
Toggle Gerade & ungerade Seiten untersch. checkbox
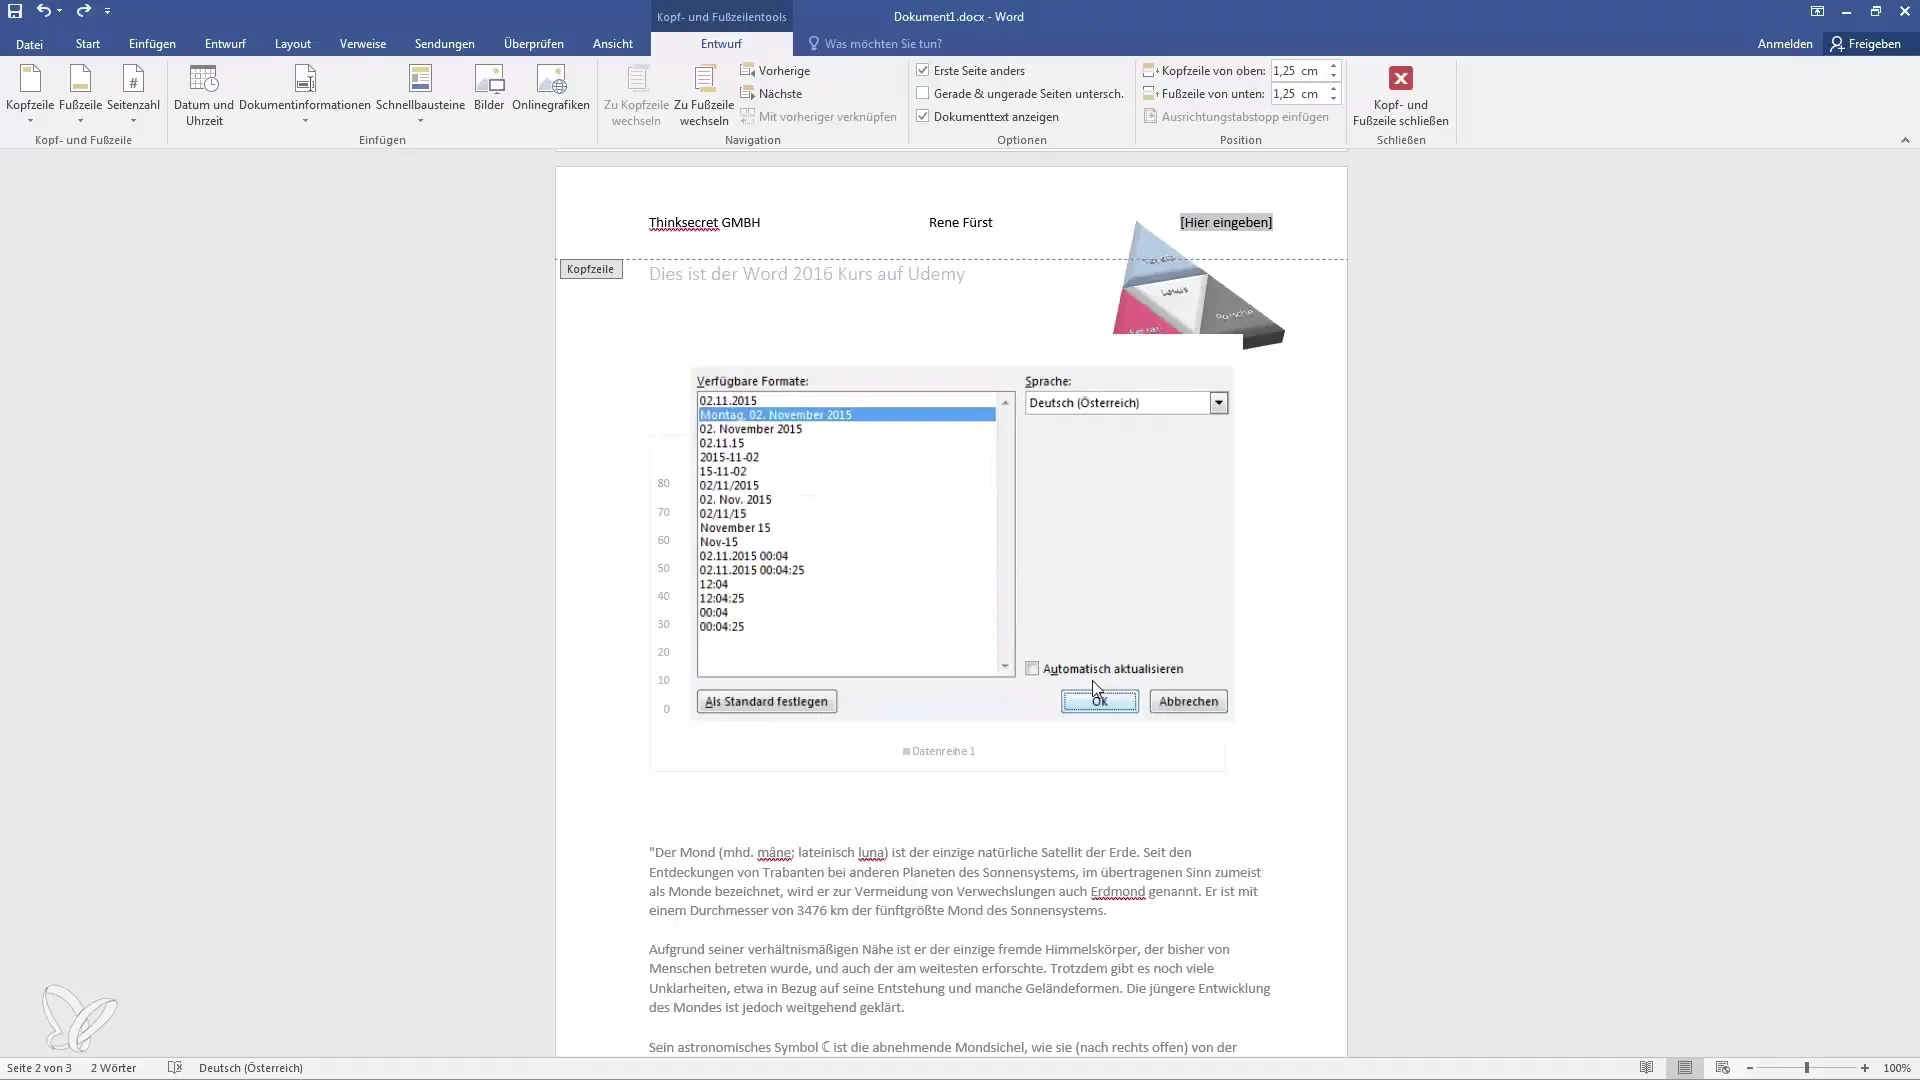923,94
